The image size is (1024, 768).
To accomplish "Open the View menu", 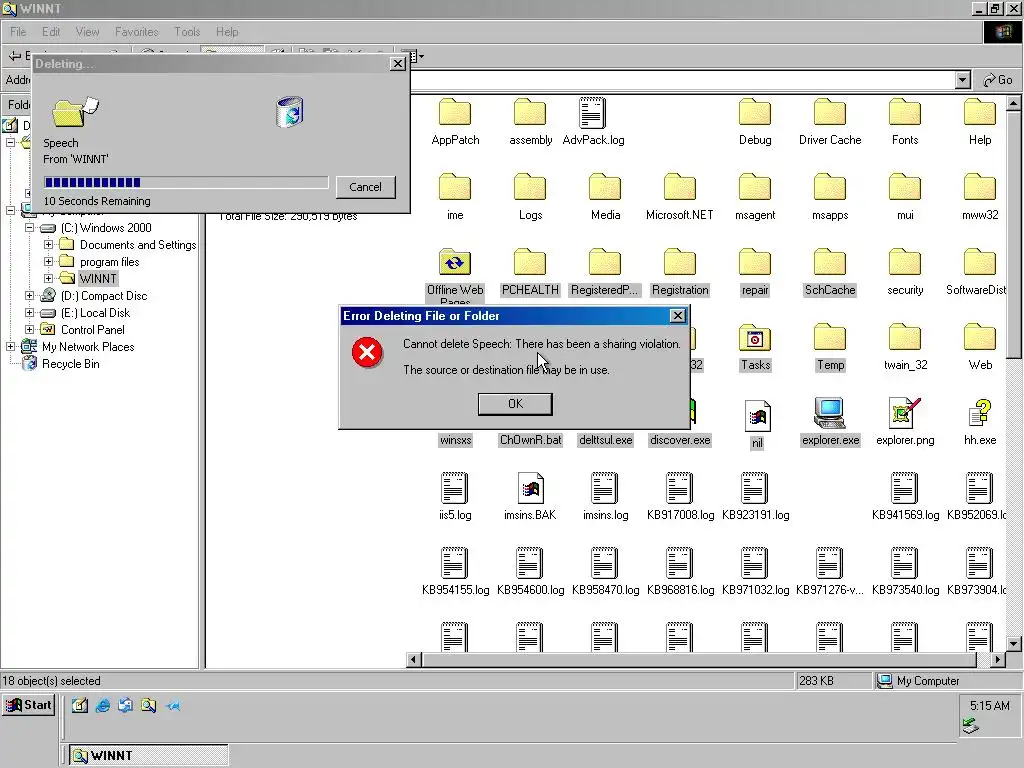I will click(88, 31).
